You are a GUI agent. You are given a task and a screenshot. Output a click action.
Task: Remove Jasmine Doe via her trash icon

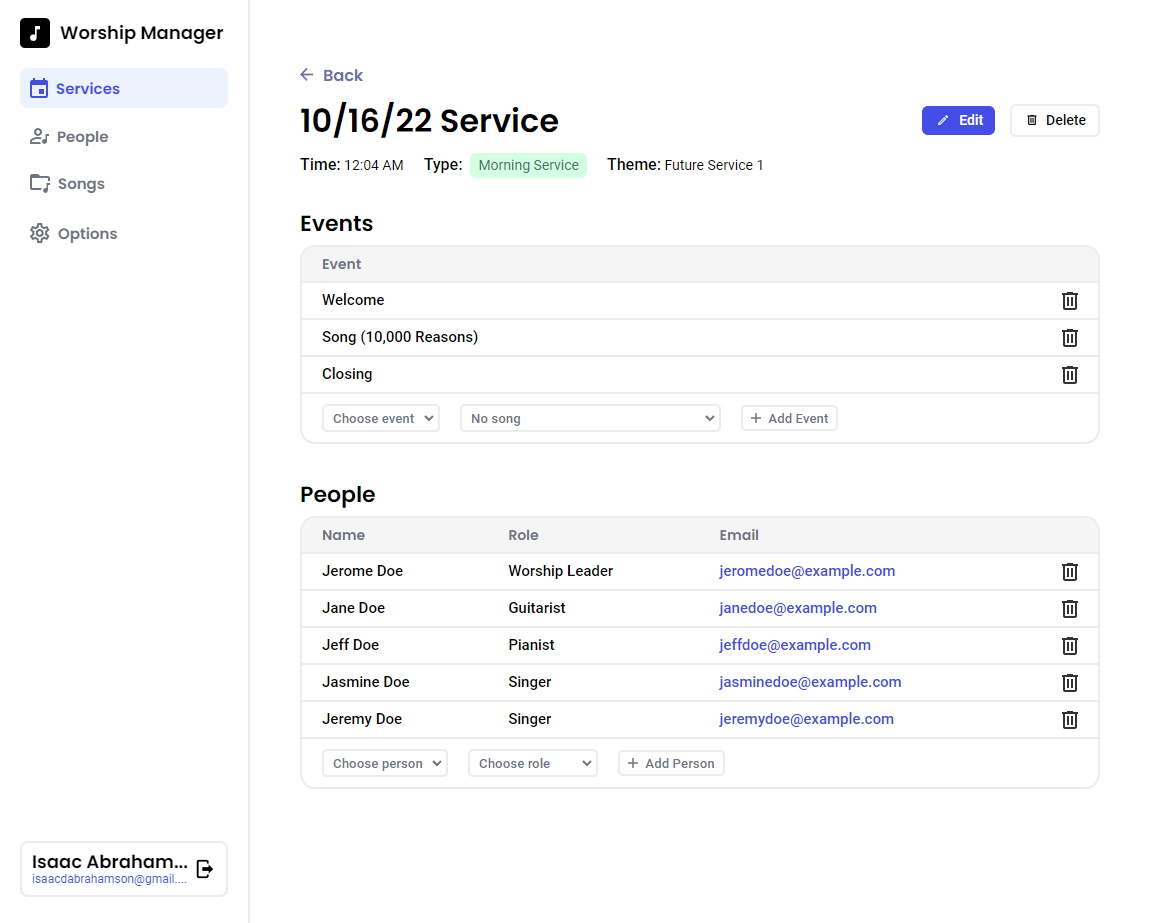[x=1069, y=682]
